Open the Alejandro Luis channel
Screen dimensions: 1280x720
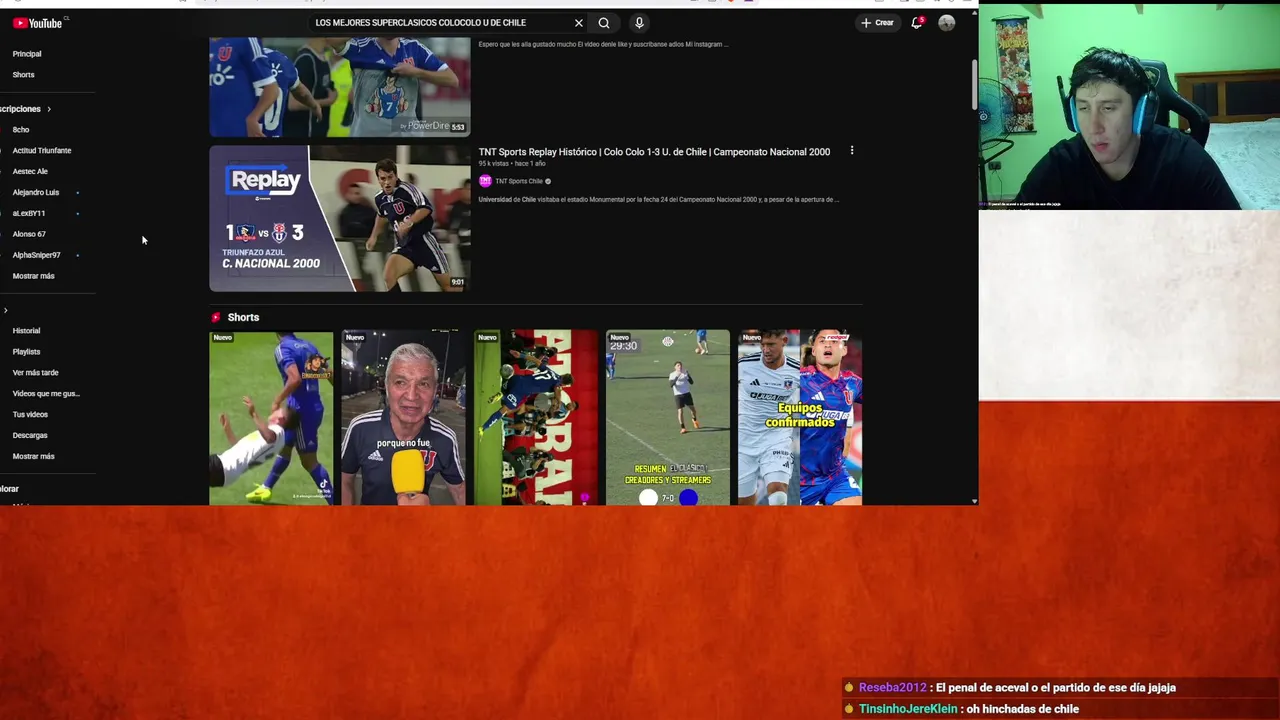36,192
